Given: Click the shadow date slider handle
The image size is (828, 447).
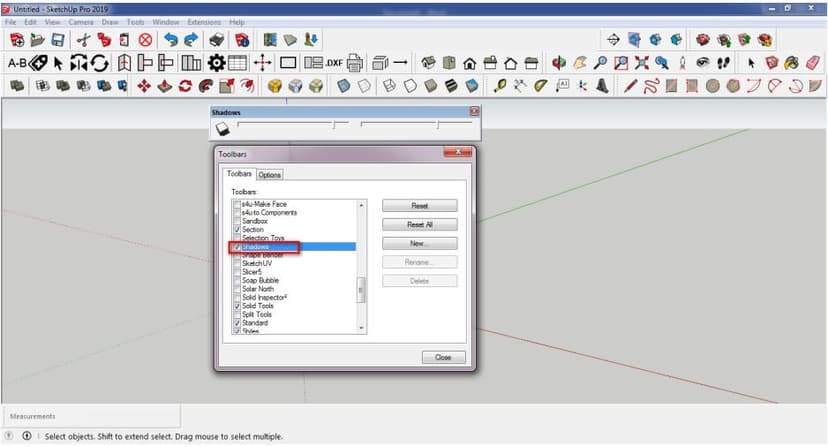Looking at the screenshot, I should [x=334, y=125].
